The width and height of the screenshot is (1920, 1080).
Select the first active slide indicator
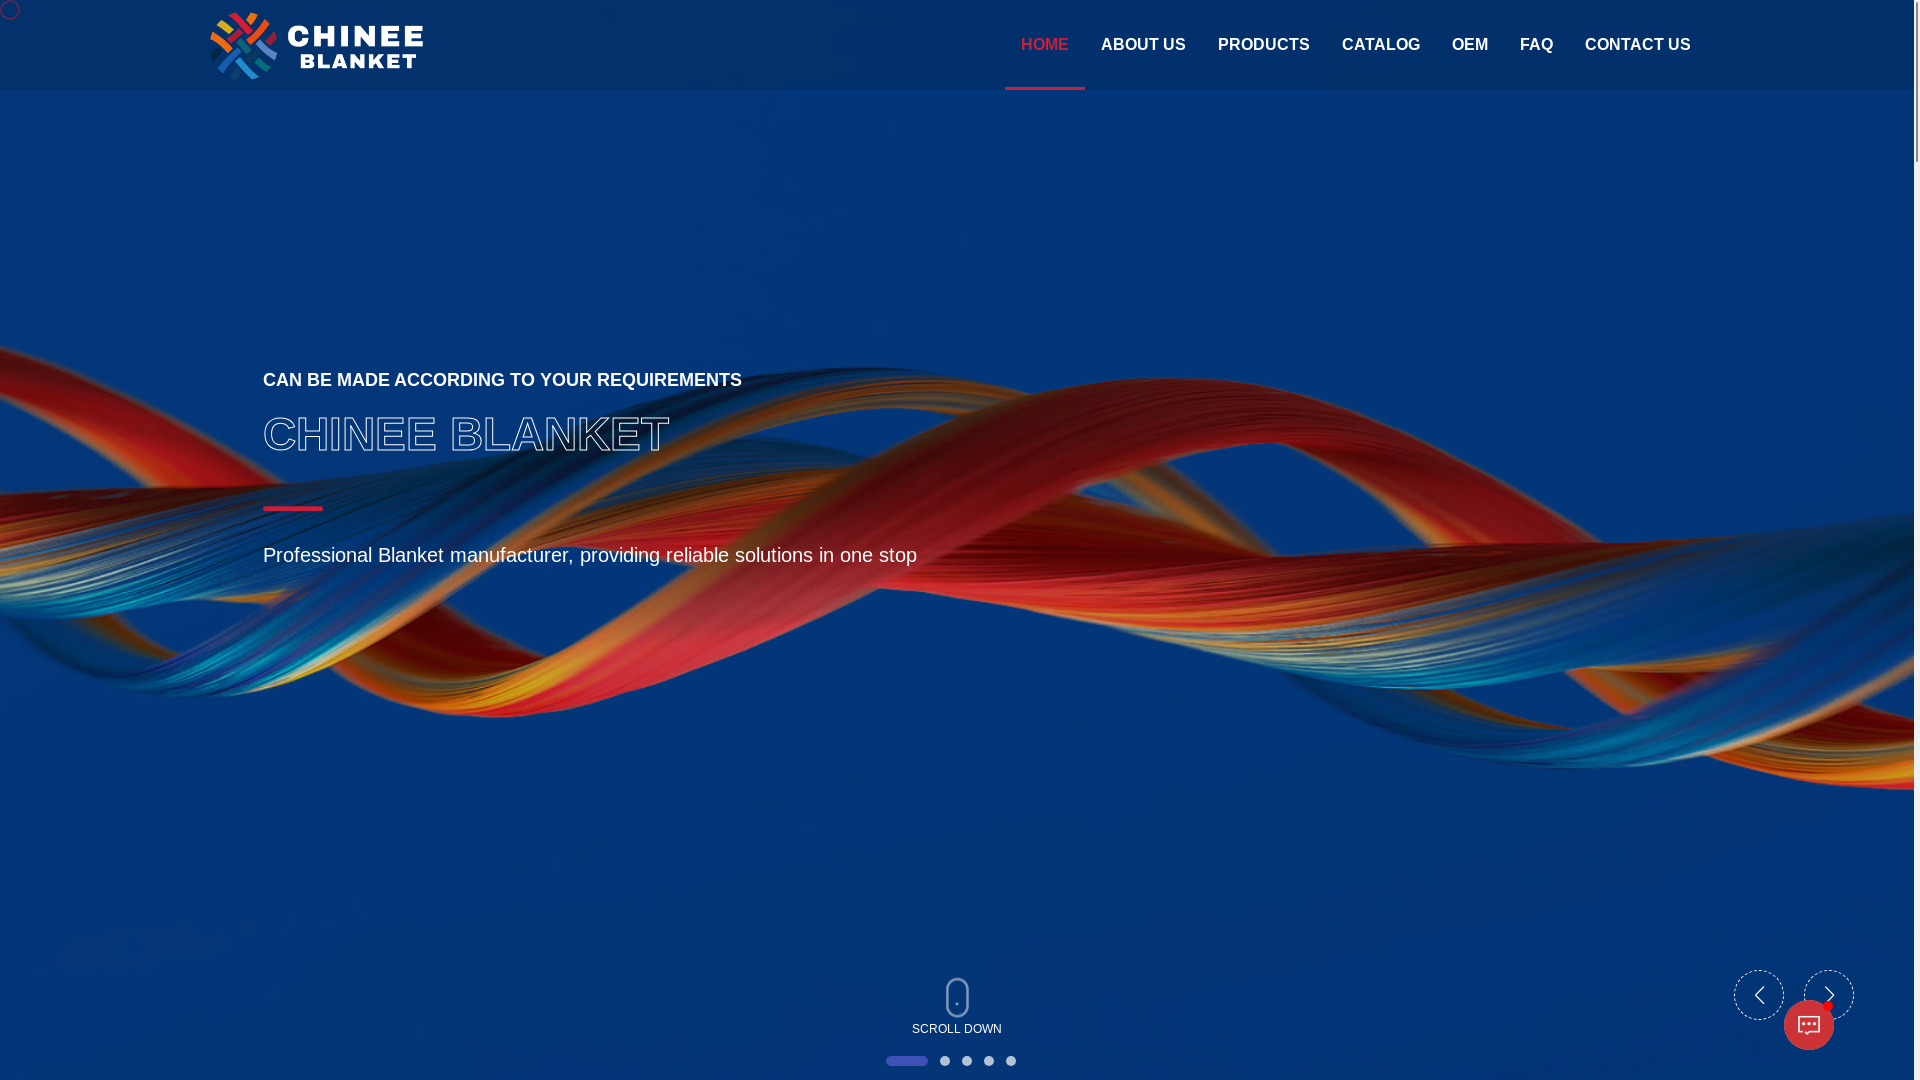click(907, 1061)
